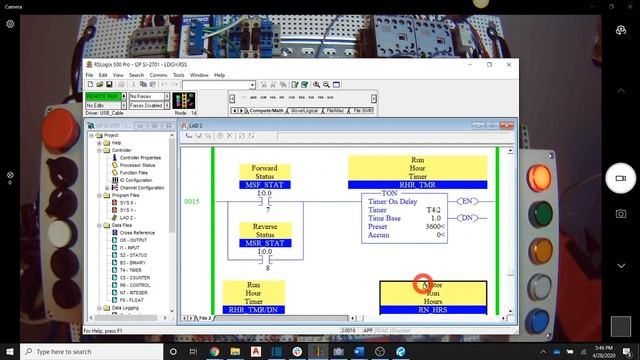
Task: Open the Forces Disabled dropdown
Action: coord(167,105)
